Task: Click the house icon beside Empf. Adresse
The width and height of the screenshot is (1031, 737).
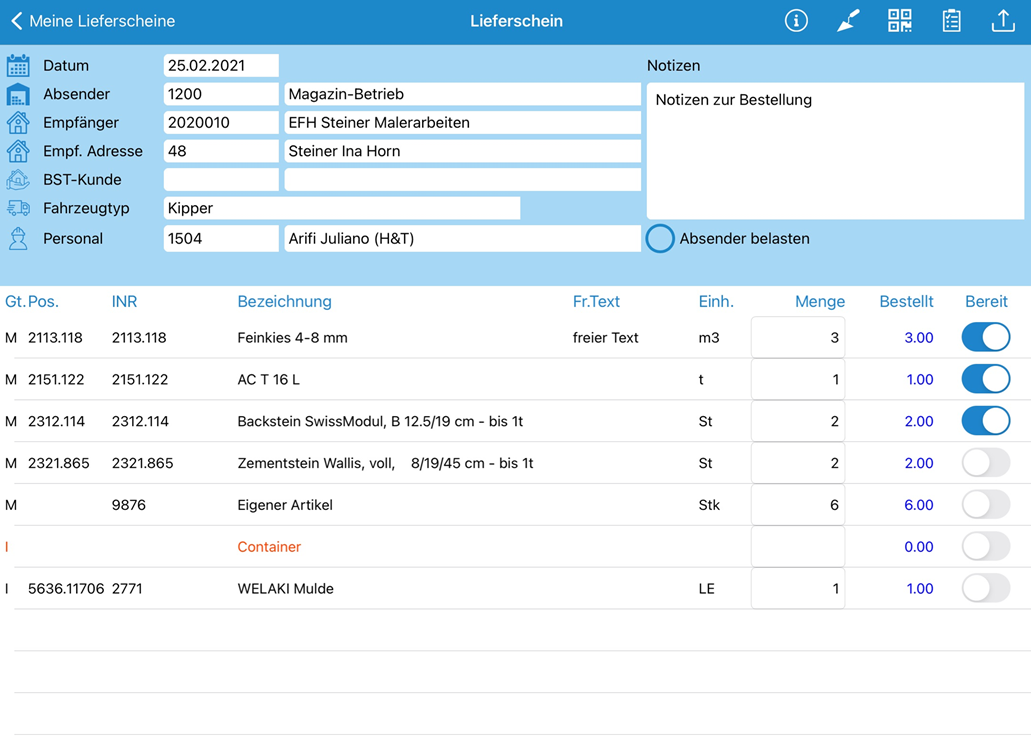Action: tap(18, 151)
